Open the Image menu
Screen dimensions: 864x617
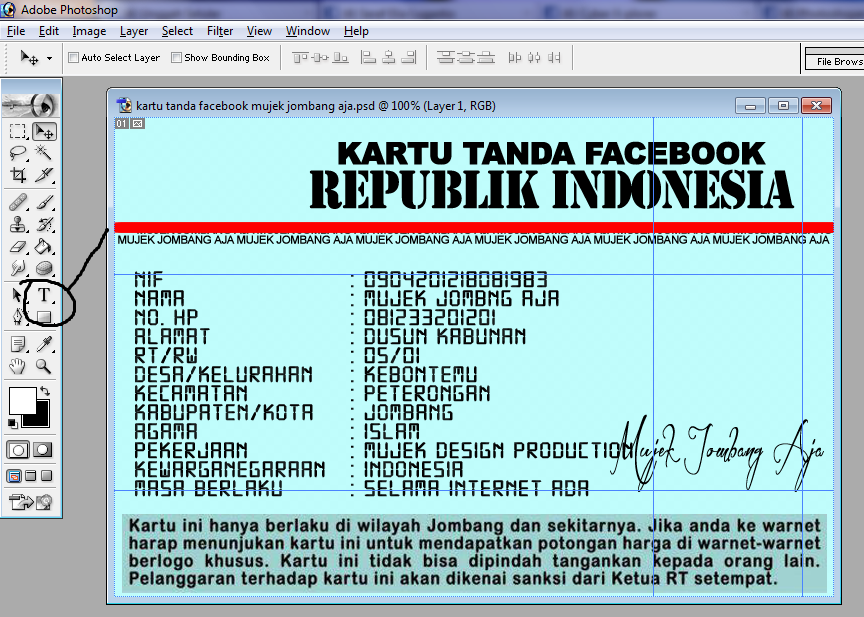click(x=89, y=31)
